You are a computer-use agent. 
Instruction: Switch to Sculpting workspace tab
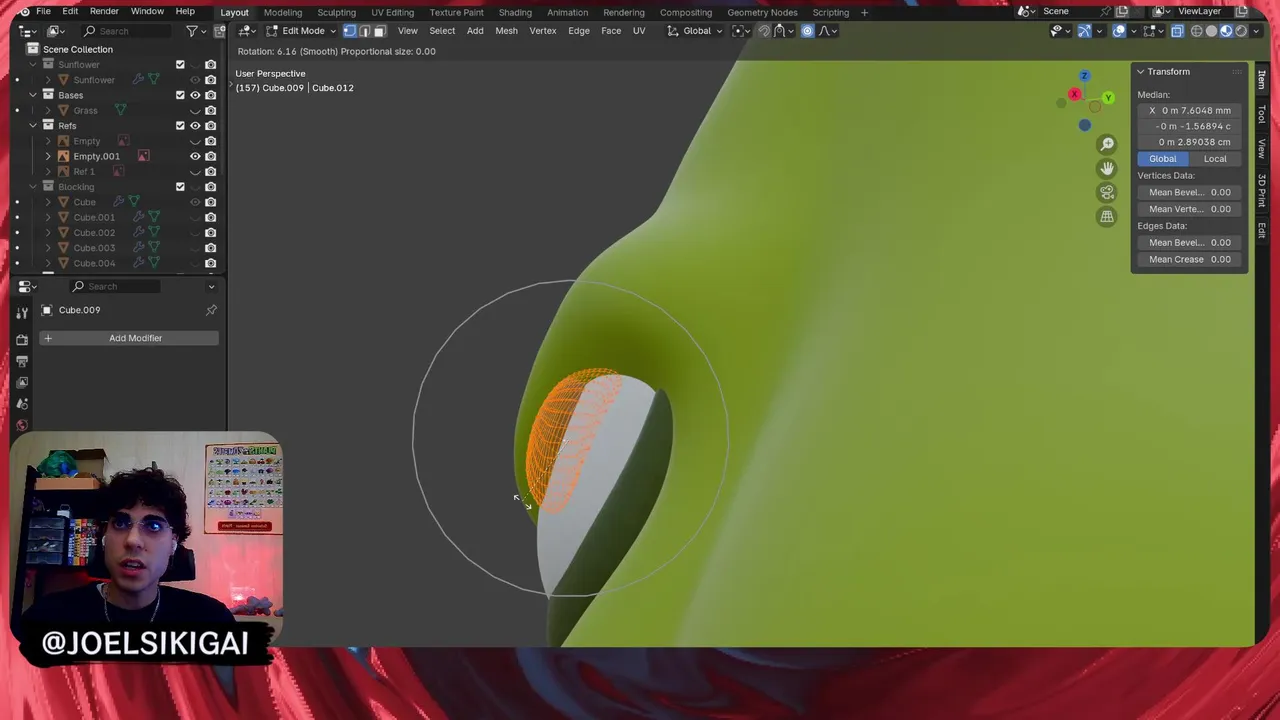(x=336, y=12)
